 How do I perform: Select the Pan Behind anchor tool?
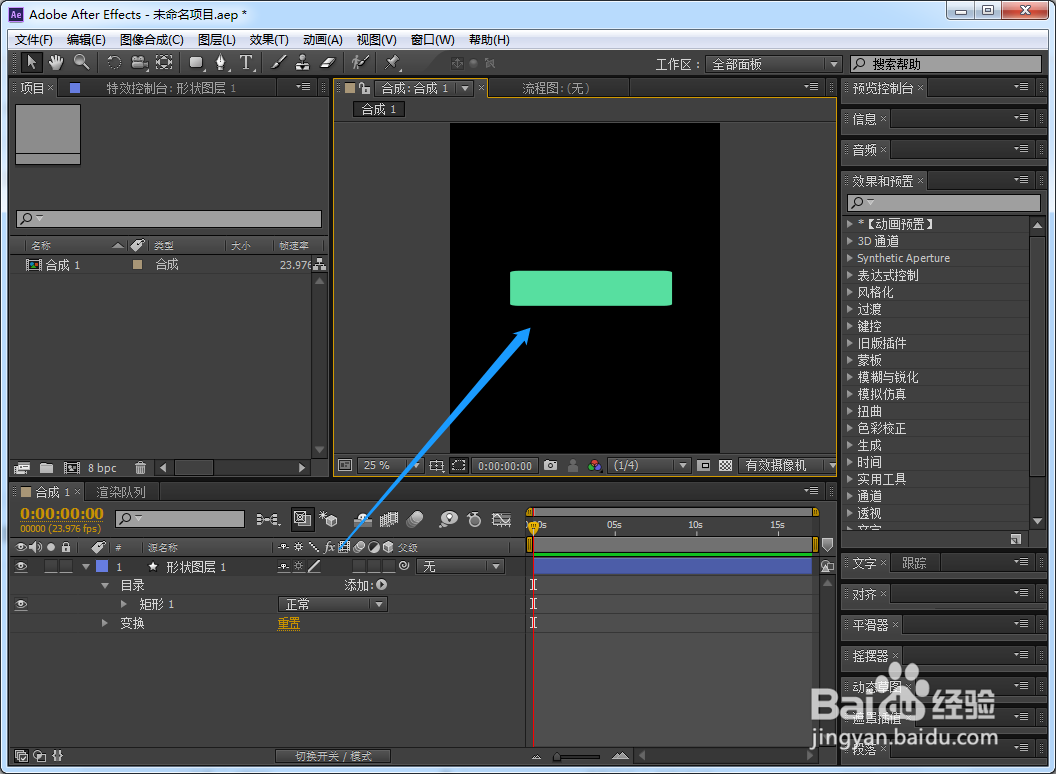click(x=164, y=63)
